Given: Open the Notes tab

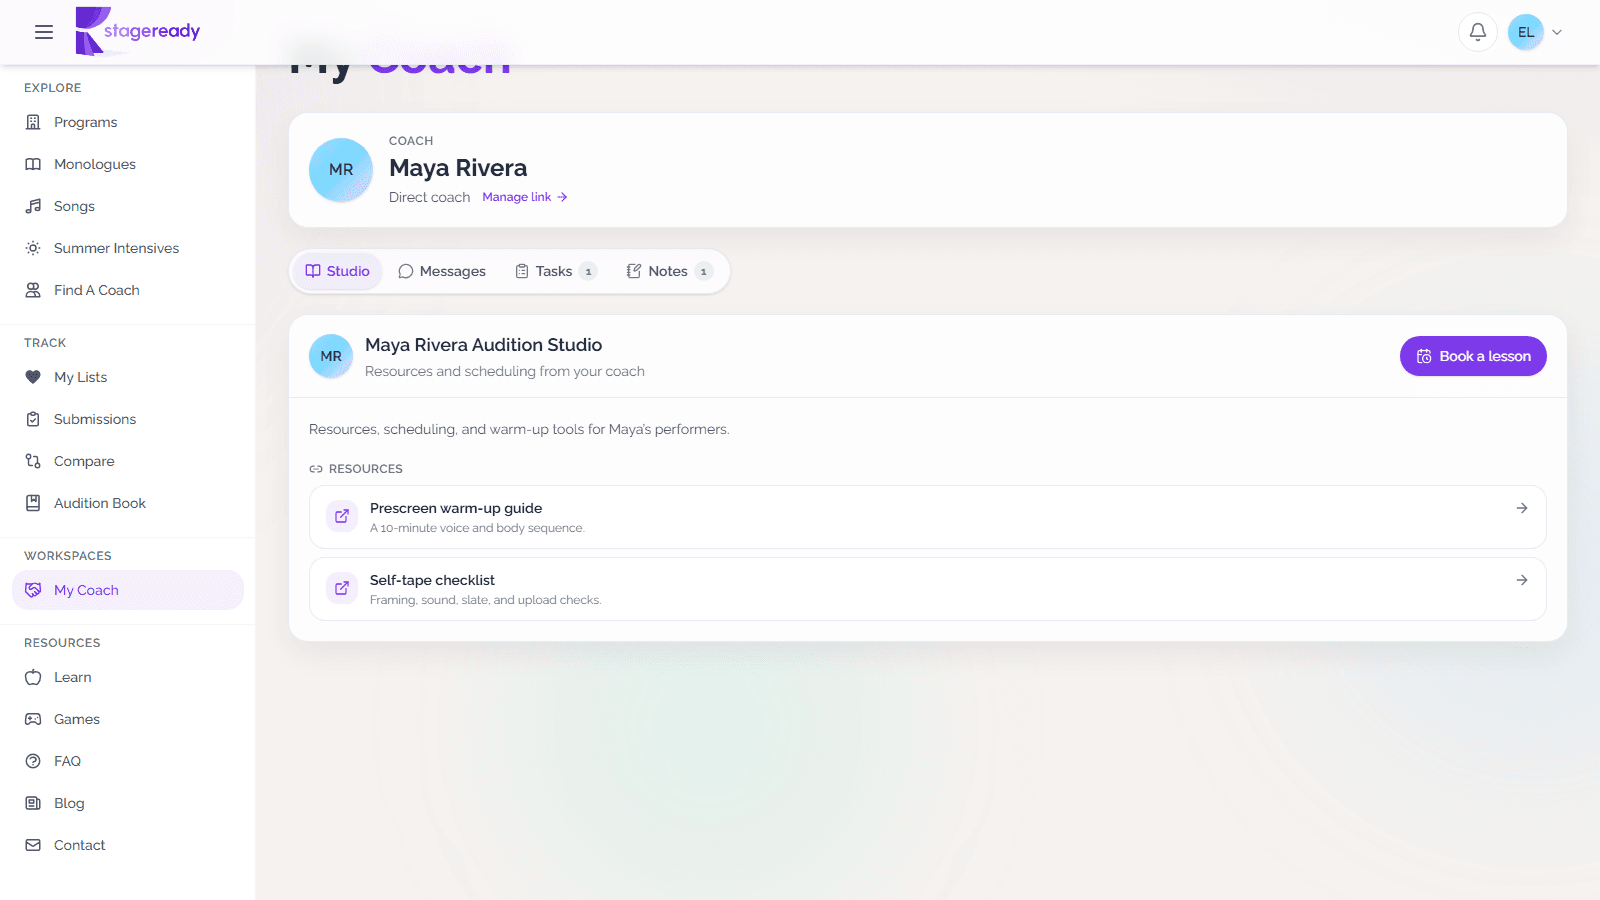Looking at the screenshot, I should [x=669, y=271].
